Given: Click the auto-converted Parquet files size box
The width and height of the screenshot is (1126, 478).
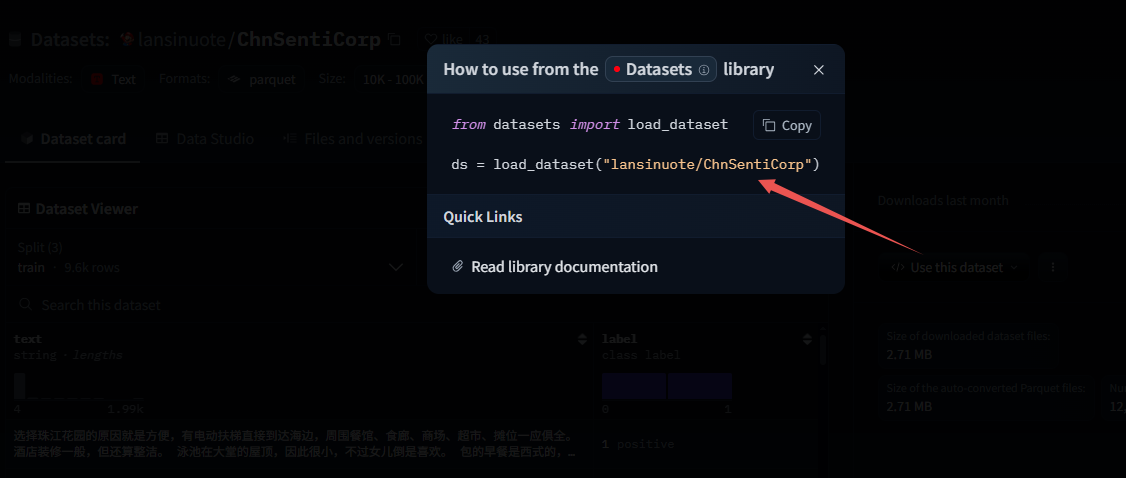Looking at the screenshot, I should click(x=985, y=398).
